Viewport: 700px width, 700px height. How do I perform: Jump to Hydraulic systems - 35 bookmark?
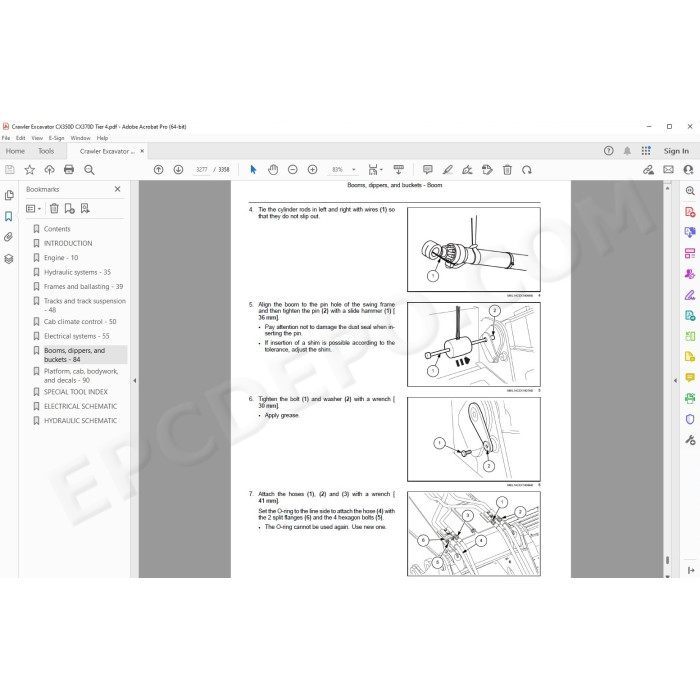point(77,272)
